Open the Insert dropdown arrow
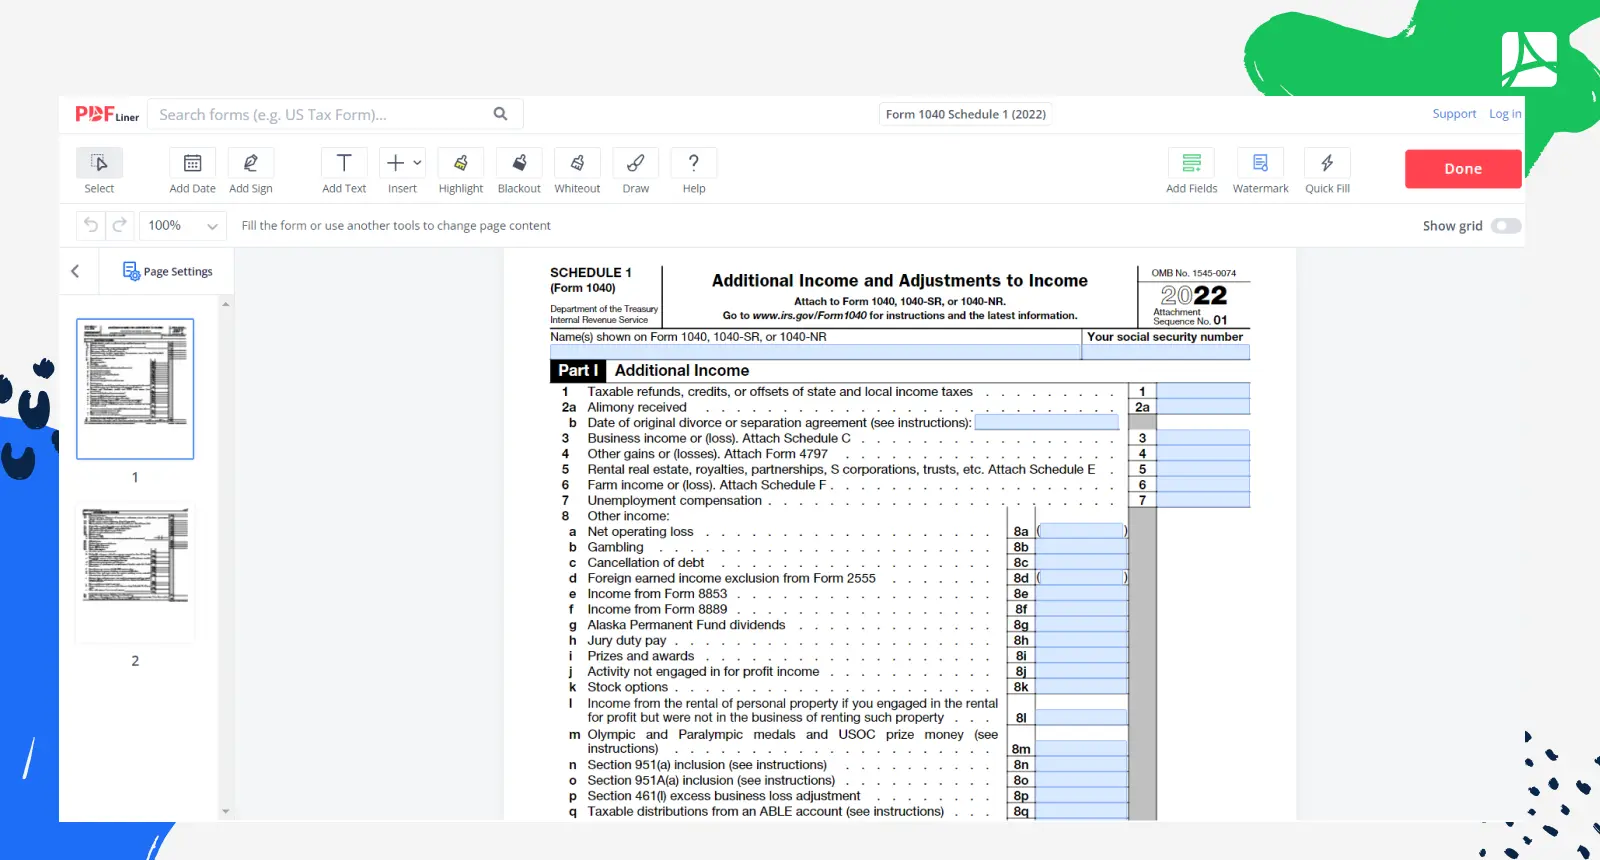 tap(417, 163)
